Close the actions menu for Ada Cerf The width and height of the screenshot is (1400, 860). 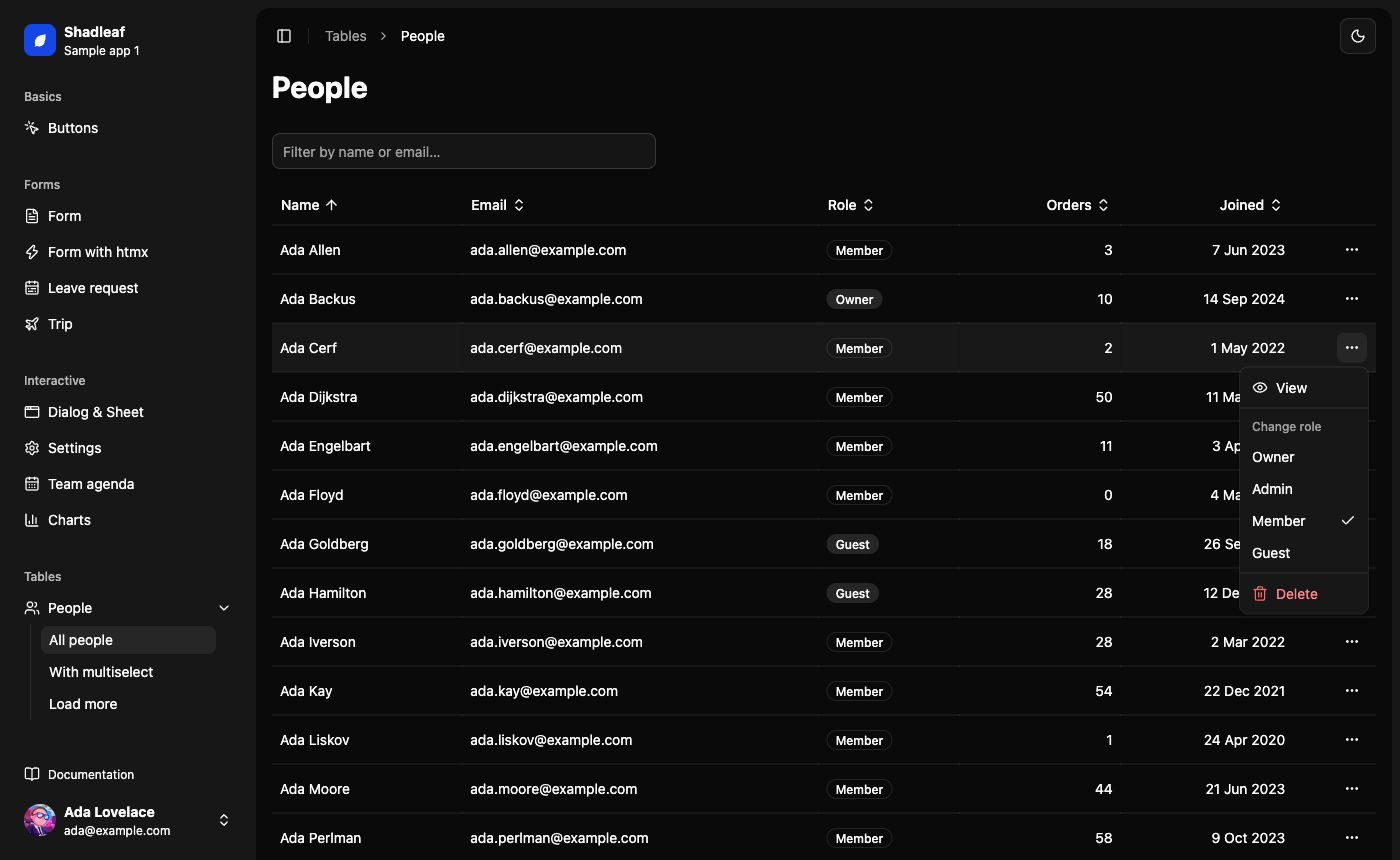tap(1352, 348)
